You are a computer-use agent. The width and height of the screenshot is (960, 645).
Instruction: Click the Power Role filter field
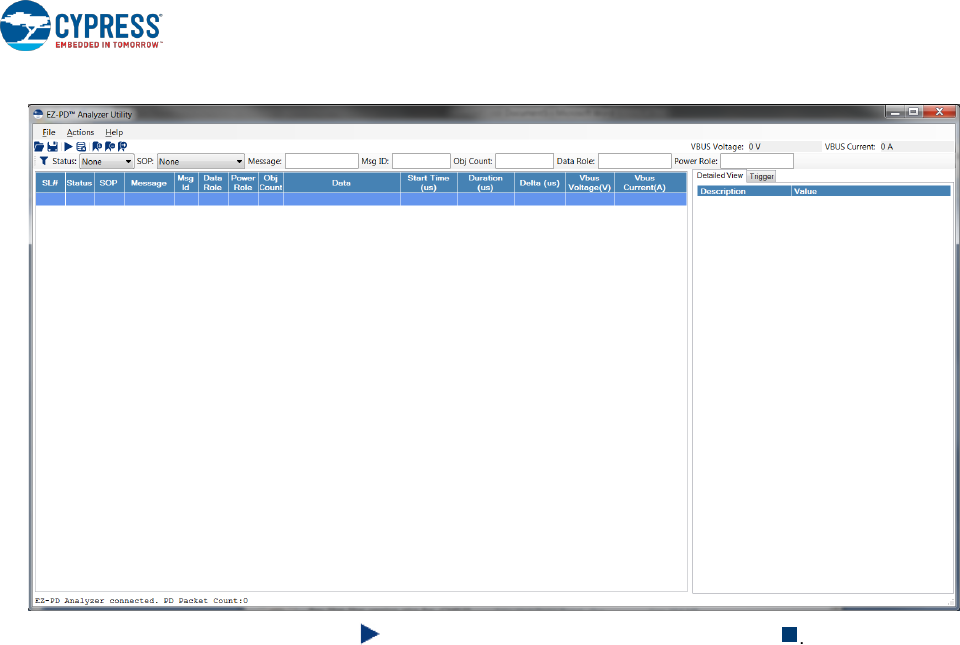tap(756, 161)
